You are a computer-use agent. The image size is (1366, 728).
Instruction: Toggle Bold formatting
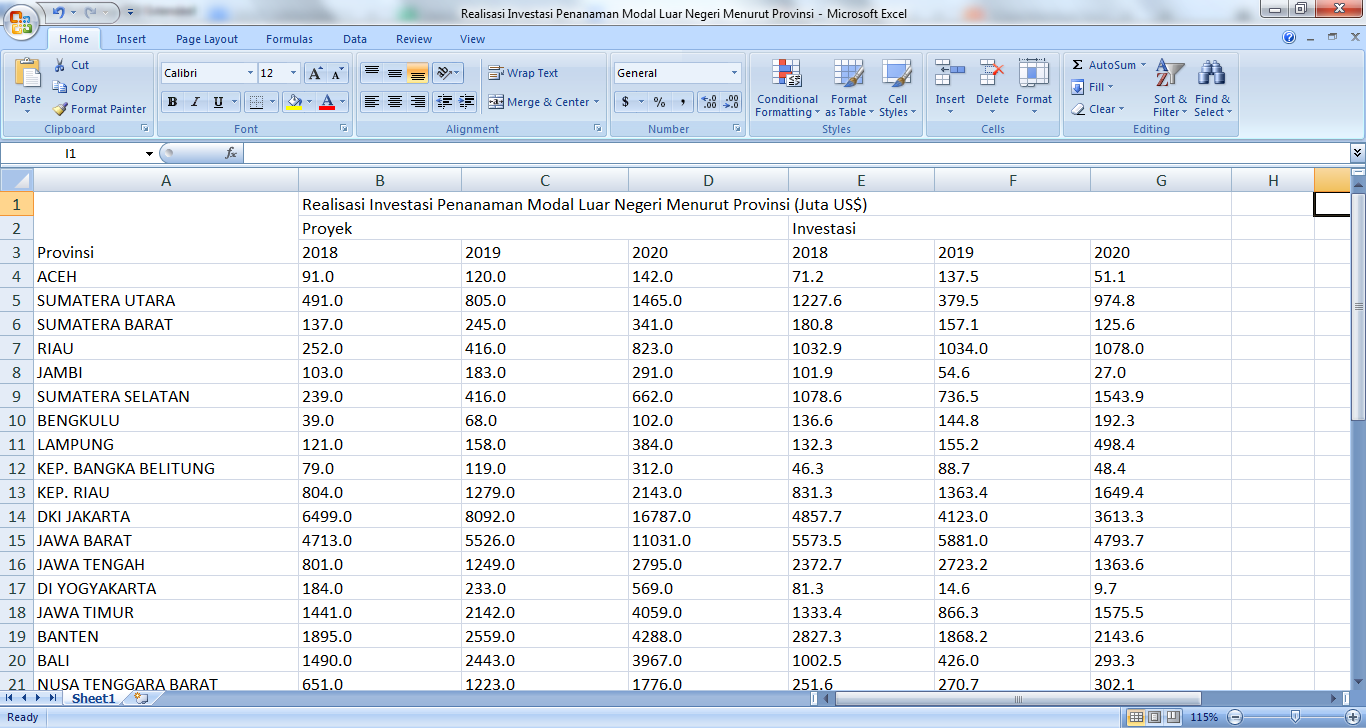coord(172,102)
